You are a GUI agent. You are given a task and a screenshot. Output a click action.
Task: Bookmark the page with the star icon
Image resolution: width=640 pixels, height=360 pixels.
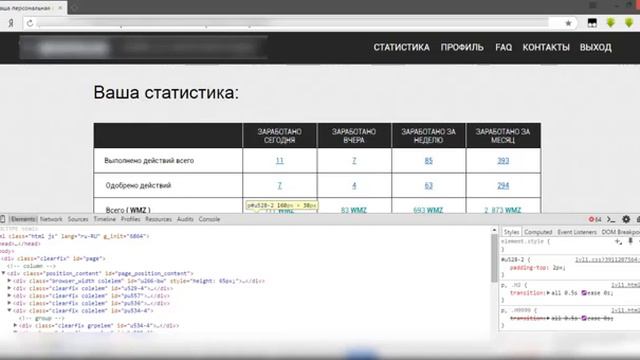[x=568, y=23]
